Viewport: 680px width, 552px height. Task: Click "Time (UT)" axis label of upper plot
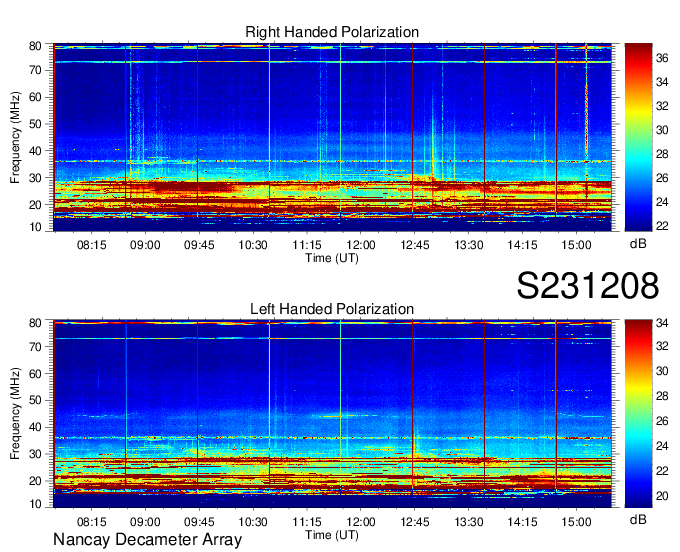click(332, 258)
